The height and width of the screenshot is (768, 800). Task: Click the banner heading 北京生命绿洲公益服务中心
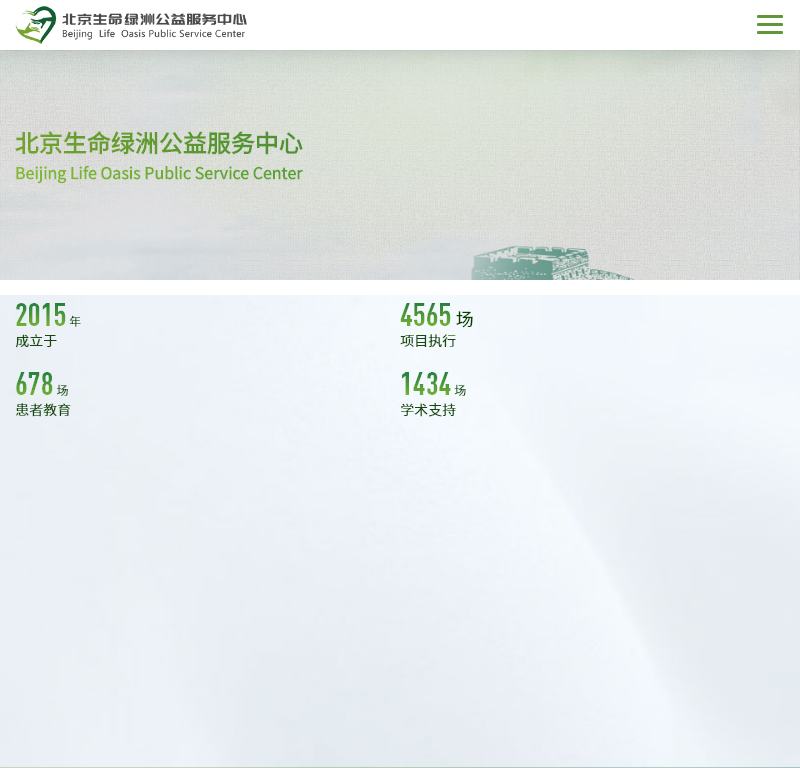click(x=159, y=143)
